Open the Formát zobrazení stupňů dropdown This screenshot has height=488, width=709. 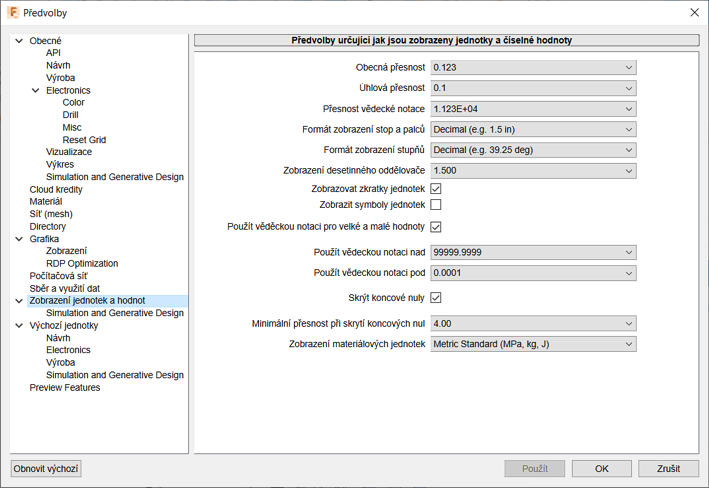tap(533, 150)
